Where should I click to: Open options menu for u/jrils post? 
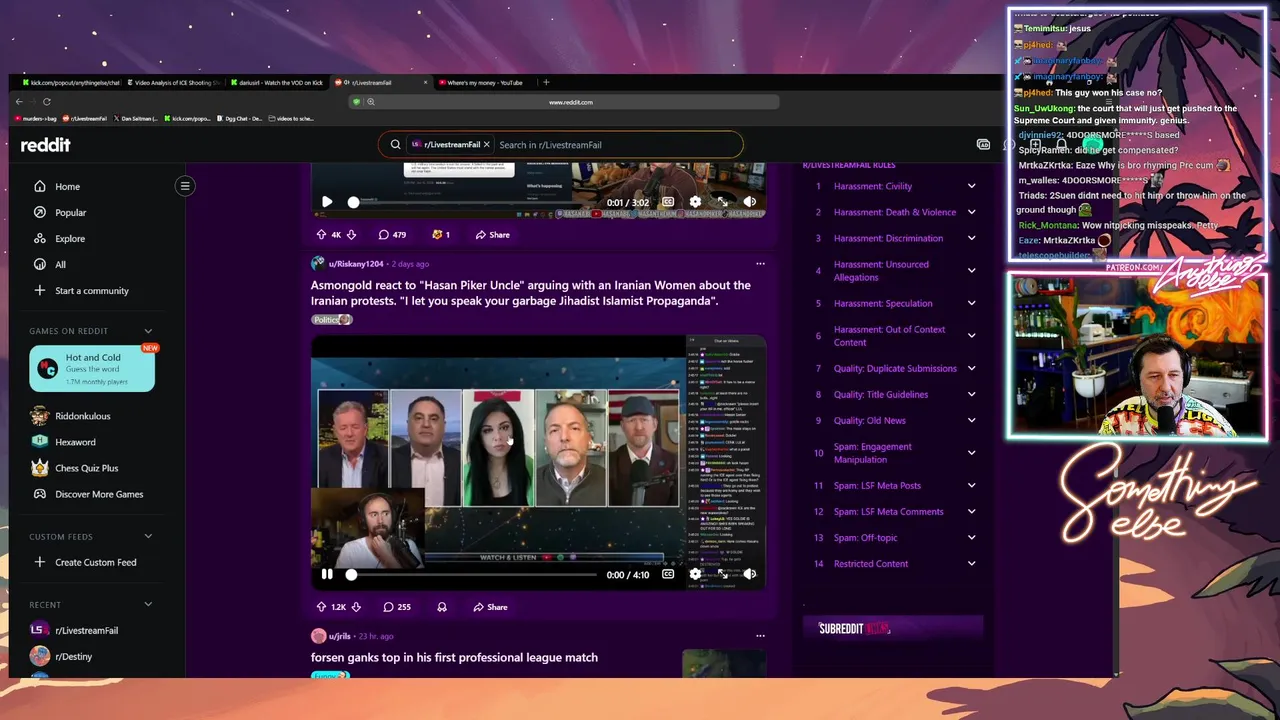click(760, 636)
